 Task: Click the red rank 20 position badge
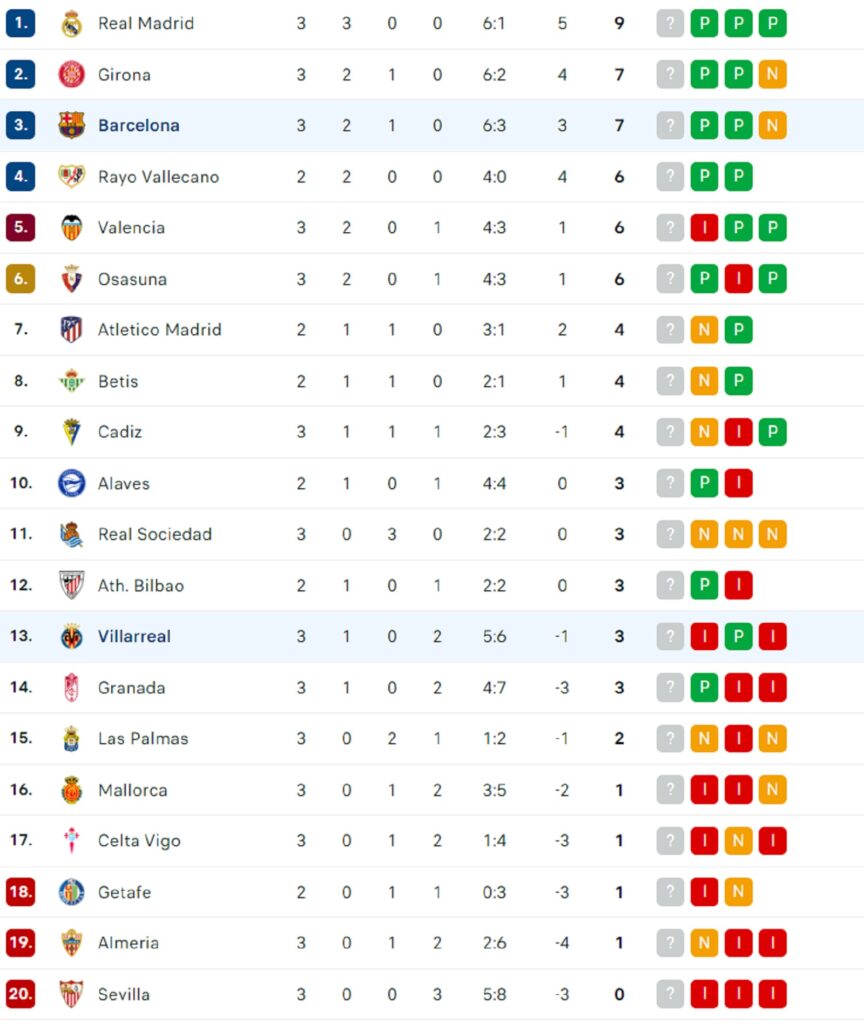pos(20,994)
